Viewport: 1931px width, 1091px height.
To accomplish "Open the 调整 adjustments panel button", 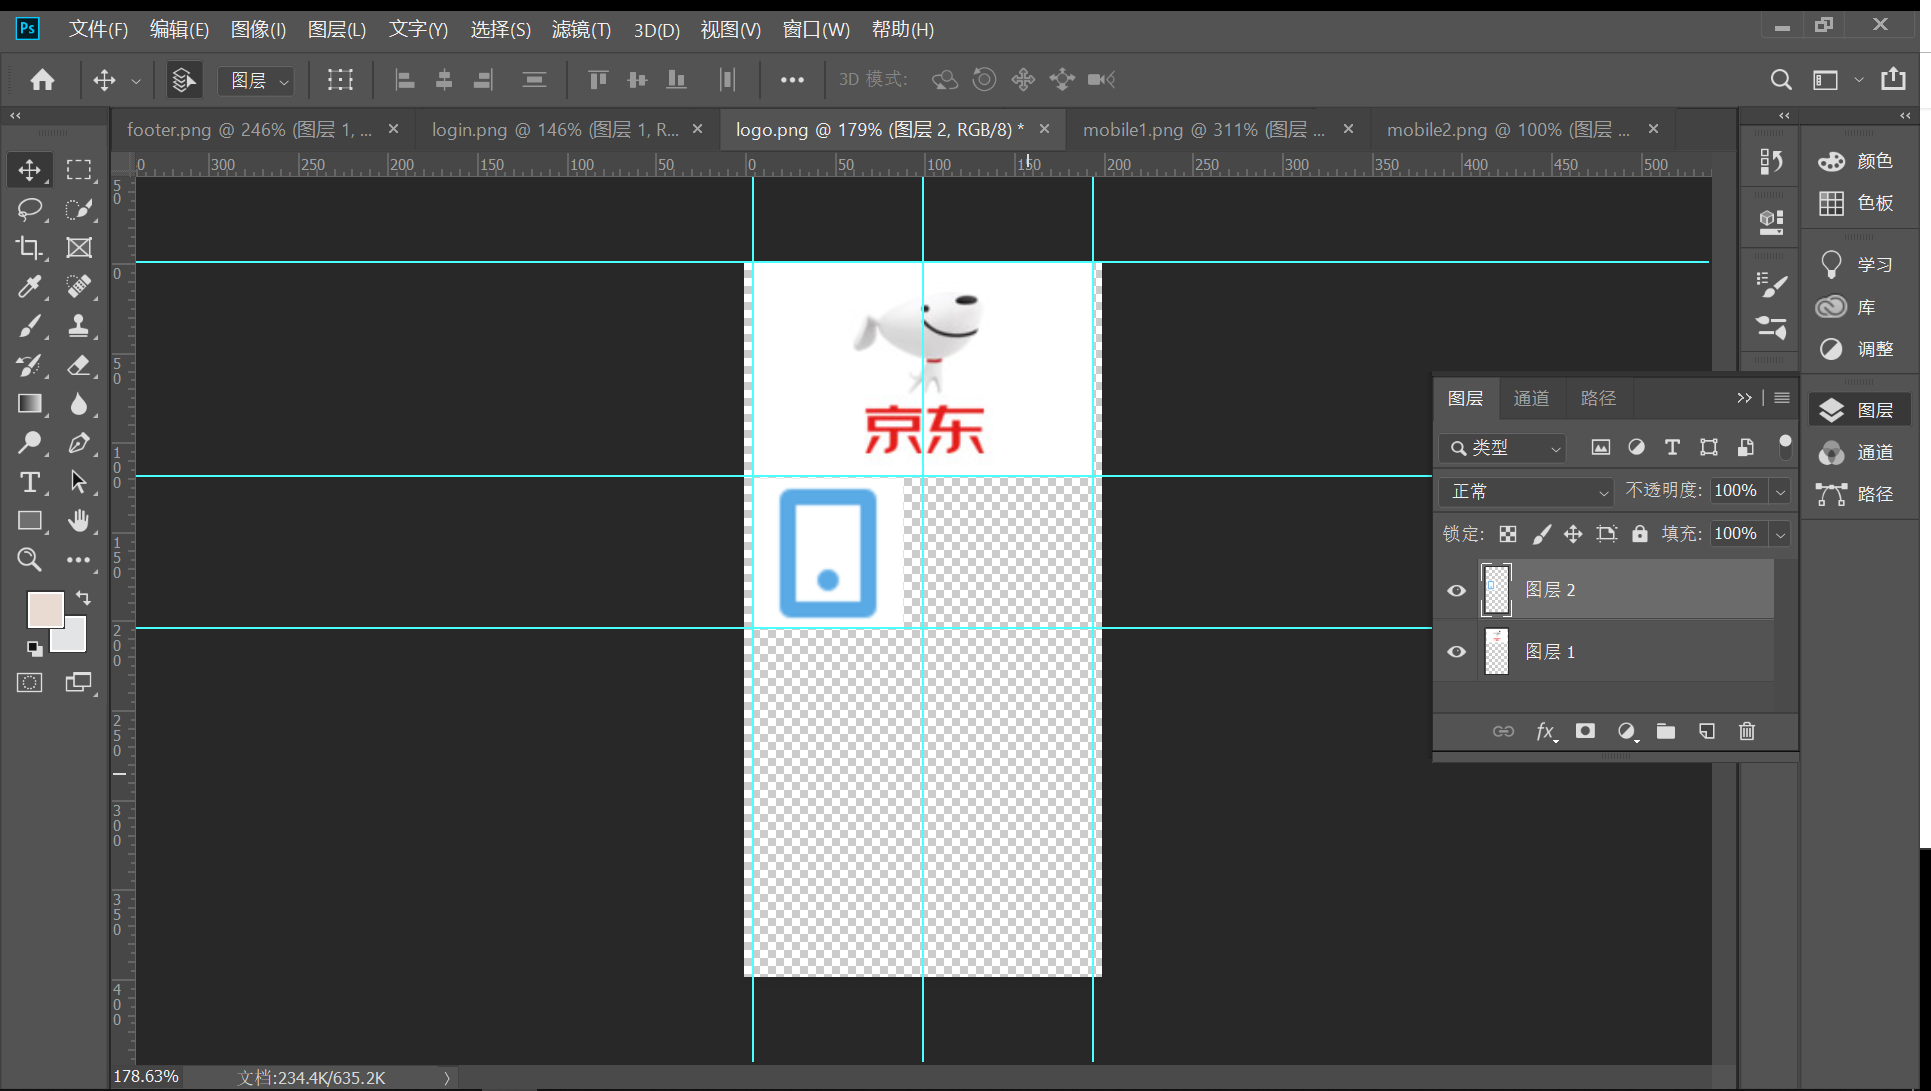I will point(1856,349).
